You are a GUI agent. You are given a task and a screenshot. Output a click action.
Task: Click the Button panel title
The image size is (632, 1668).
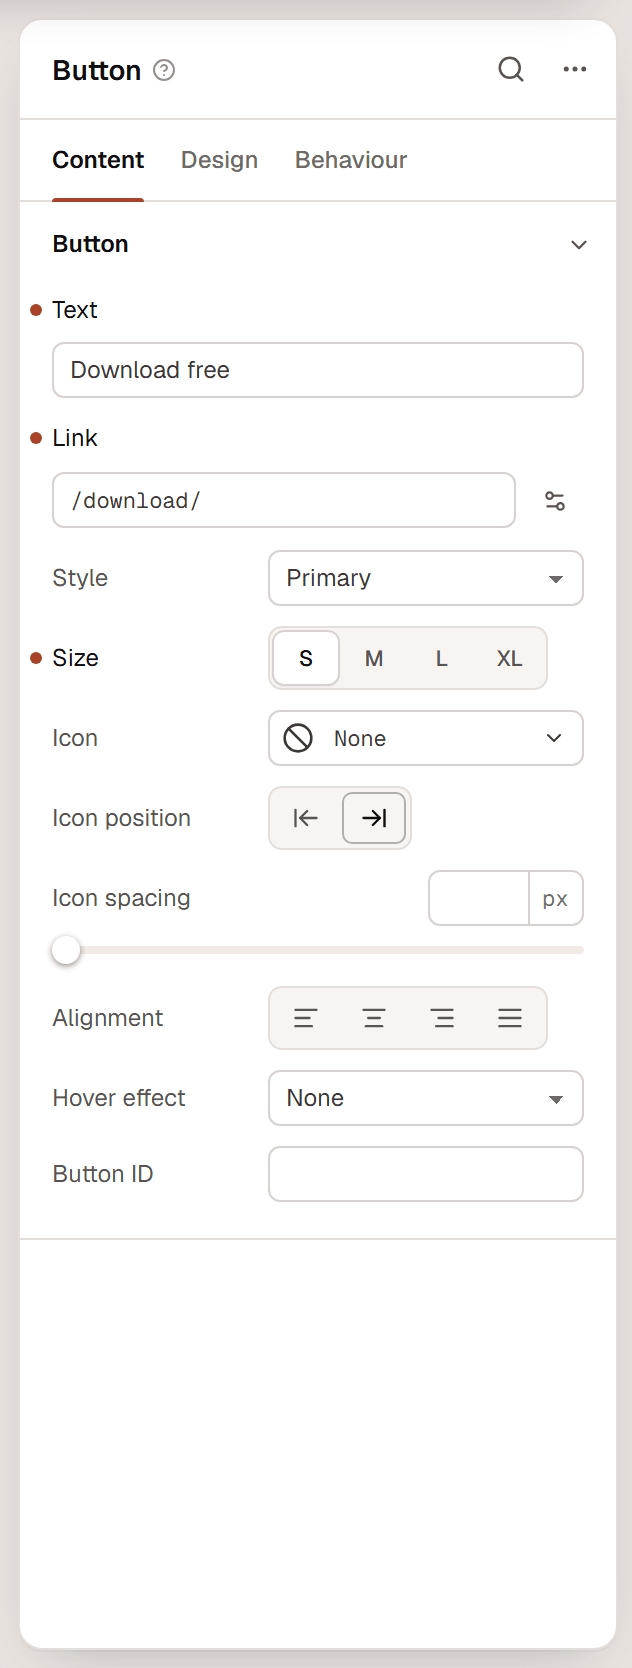(x=97, y=70)
